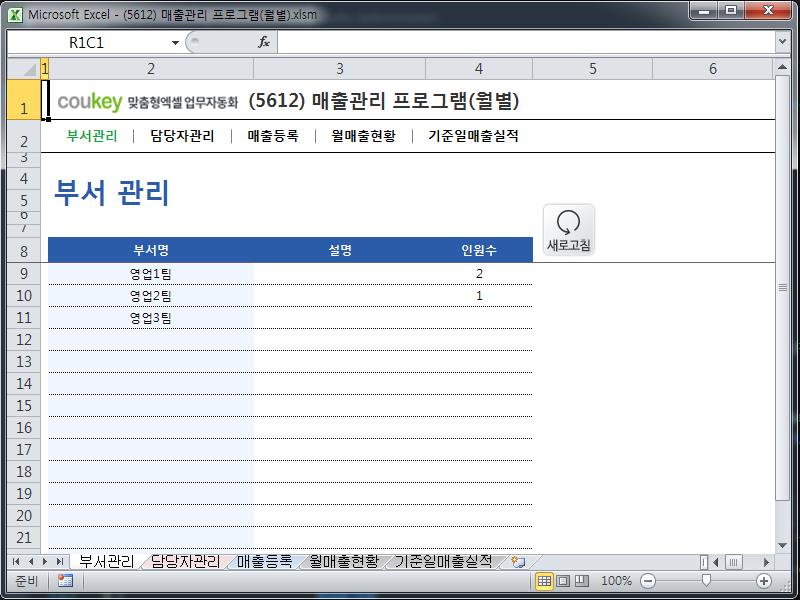Click the Excel icon in title bar
The image size is (800, 600).
pyautogui.click(x=15, y=14)
